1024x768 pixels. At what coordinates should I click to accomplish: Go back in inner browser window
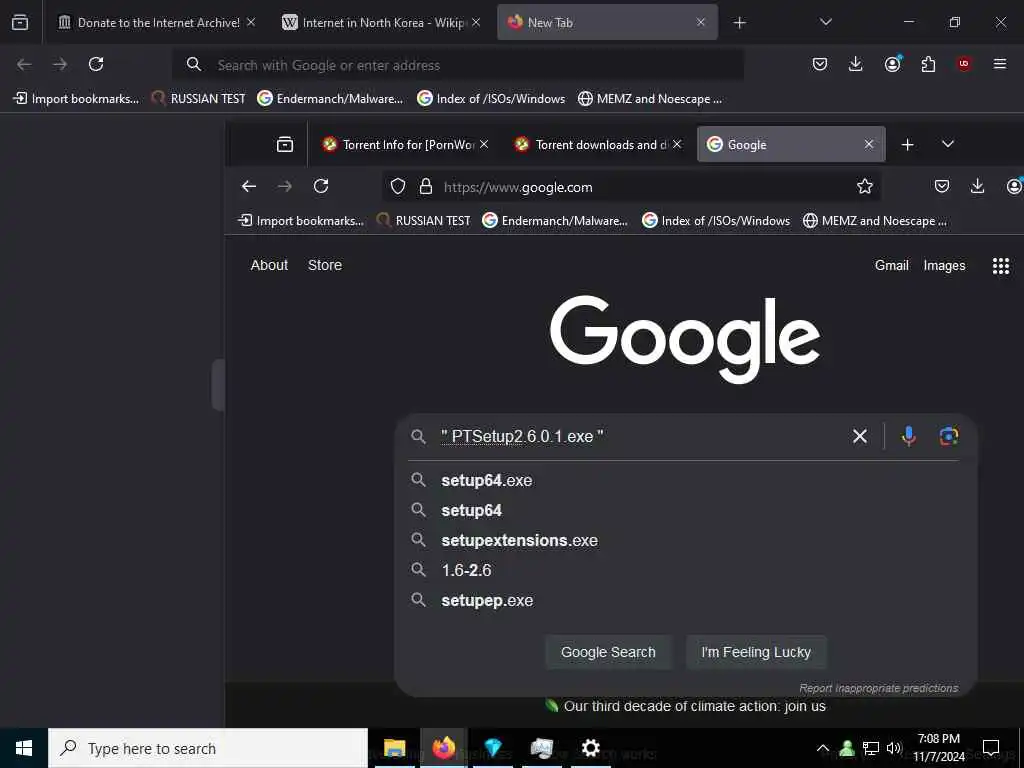pos(249,186)
